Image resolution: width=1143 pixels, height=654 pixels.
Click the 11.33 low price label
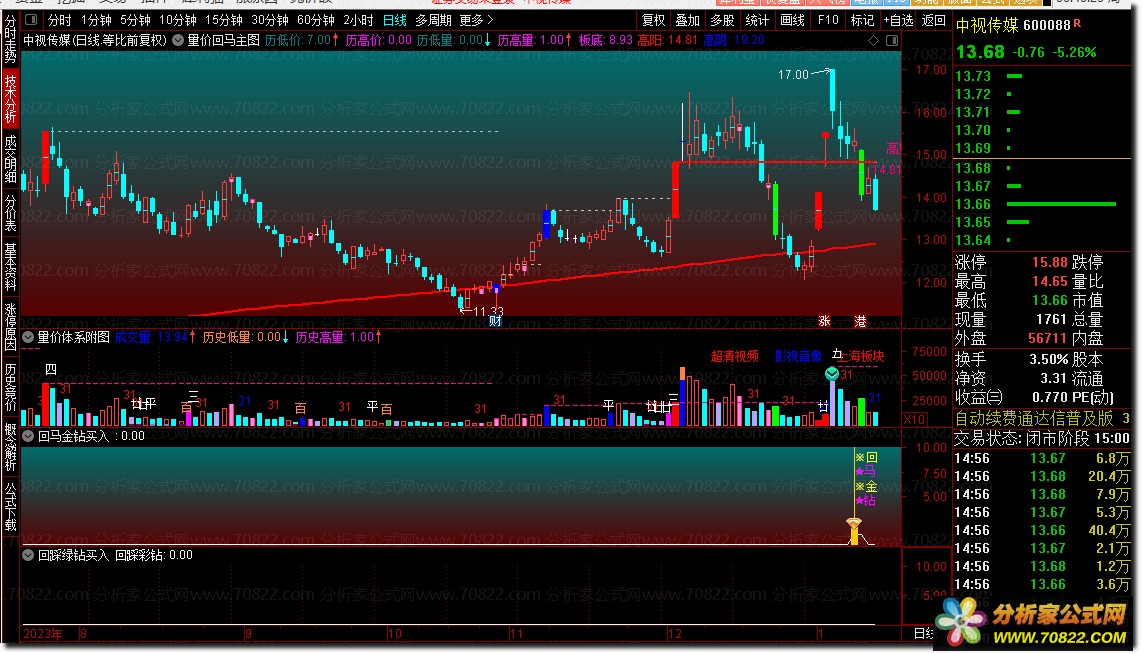point(488,311)
